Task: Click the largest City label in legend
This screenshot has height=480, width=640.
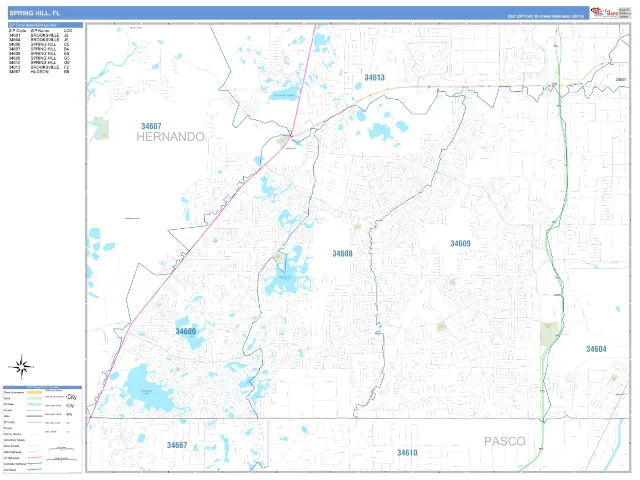Action: (72, 397)
